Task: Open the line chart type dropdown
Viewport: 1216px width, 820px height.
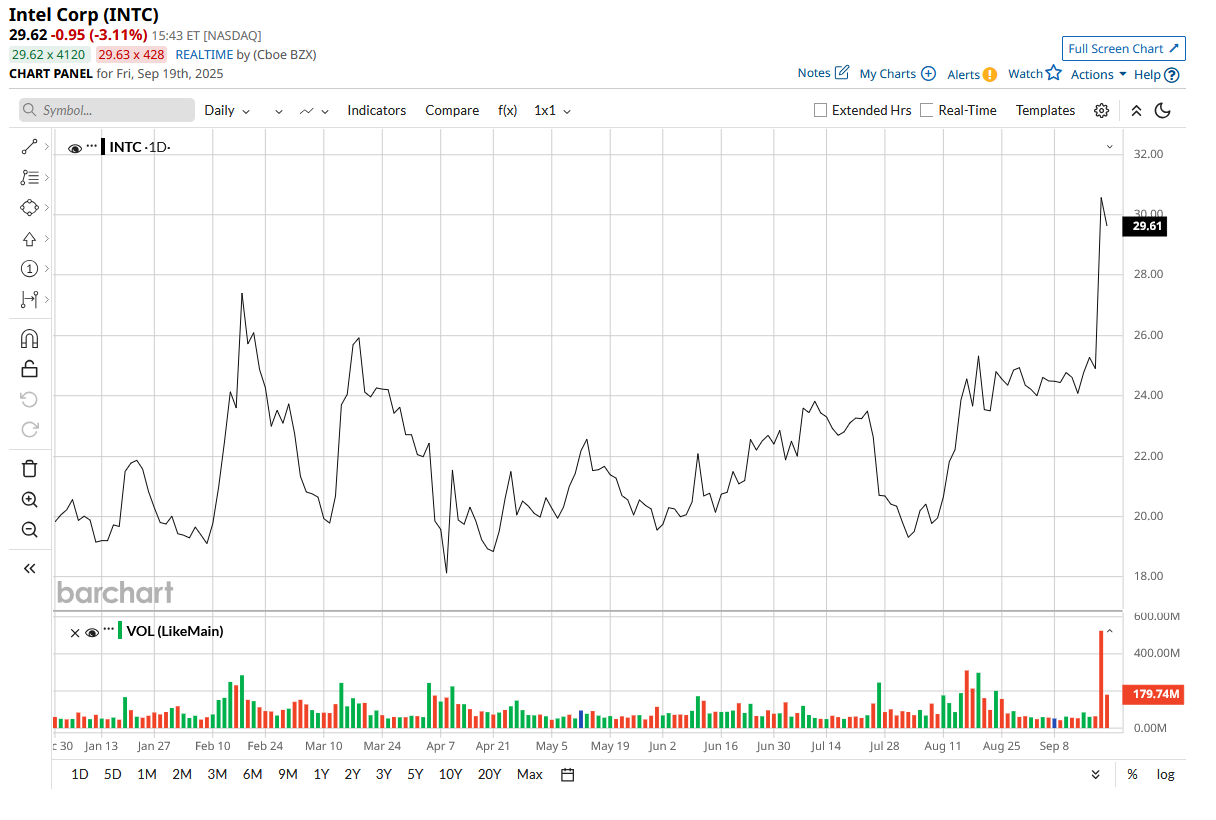Action: [x=314, y=110]
